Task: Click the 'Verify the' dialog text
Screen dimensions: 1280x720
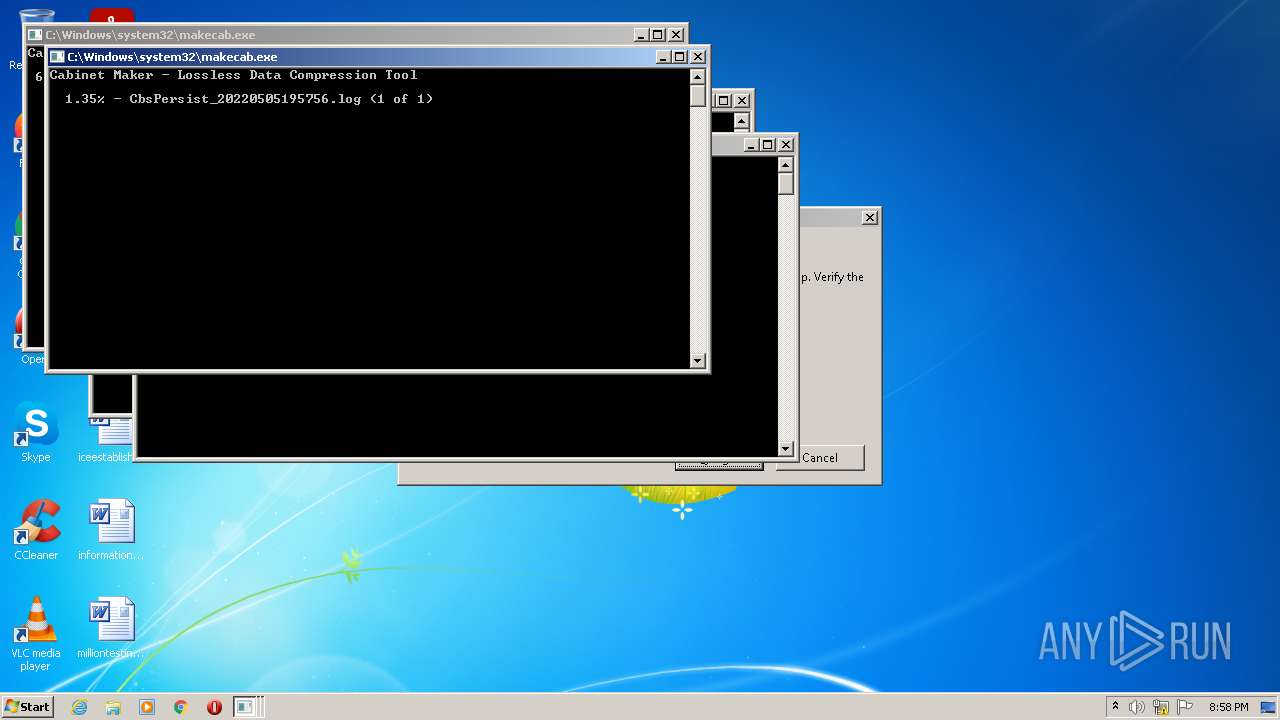Action: point(838,277)
